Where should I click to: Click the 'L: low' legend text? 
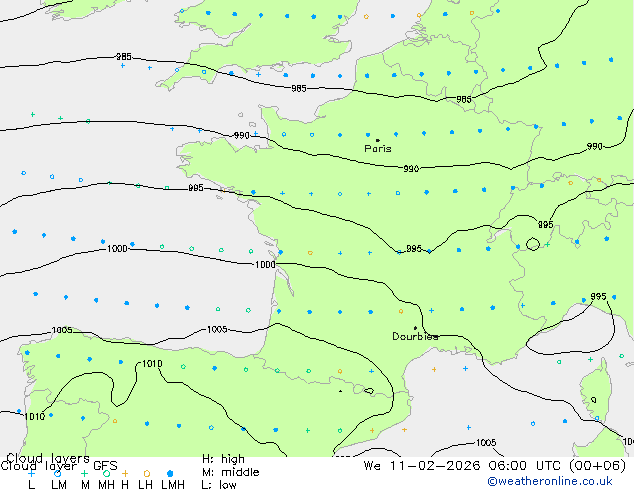(x=219, y=485)
